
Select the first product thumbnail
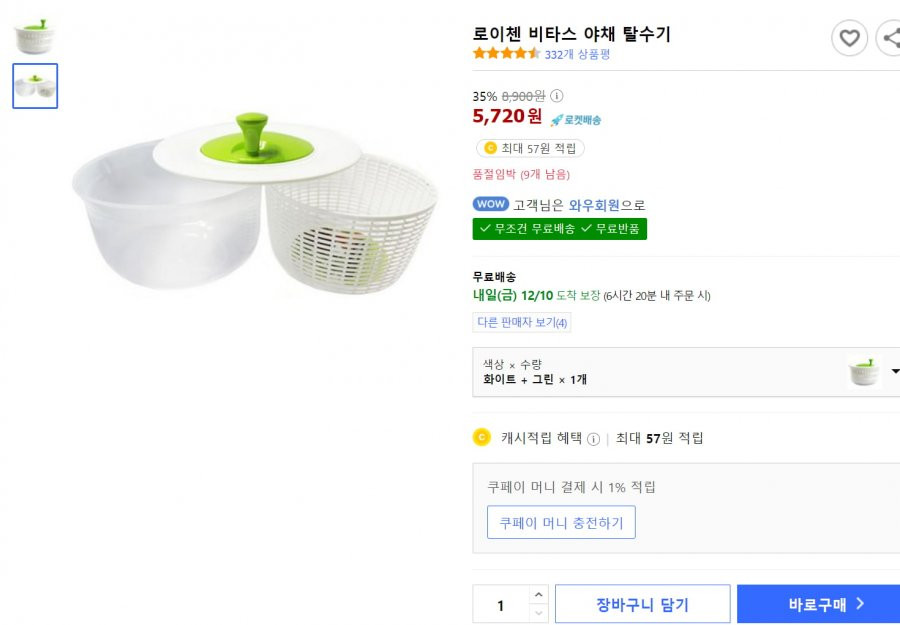click(35, 37)
